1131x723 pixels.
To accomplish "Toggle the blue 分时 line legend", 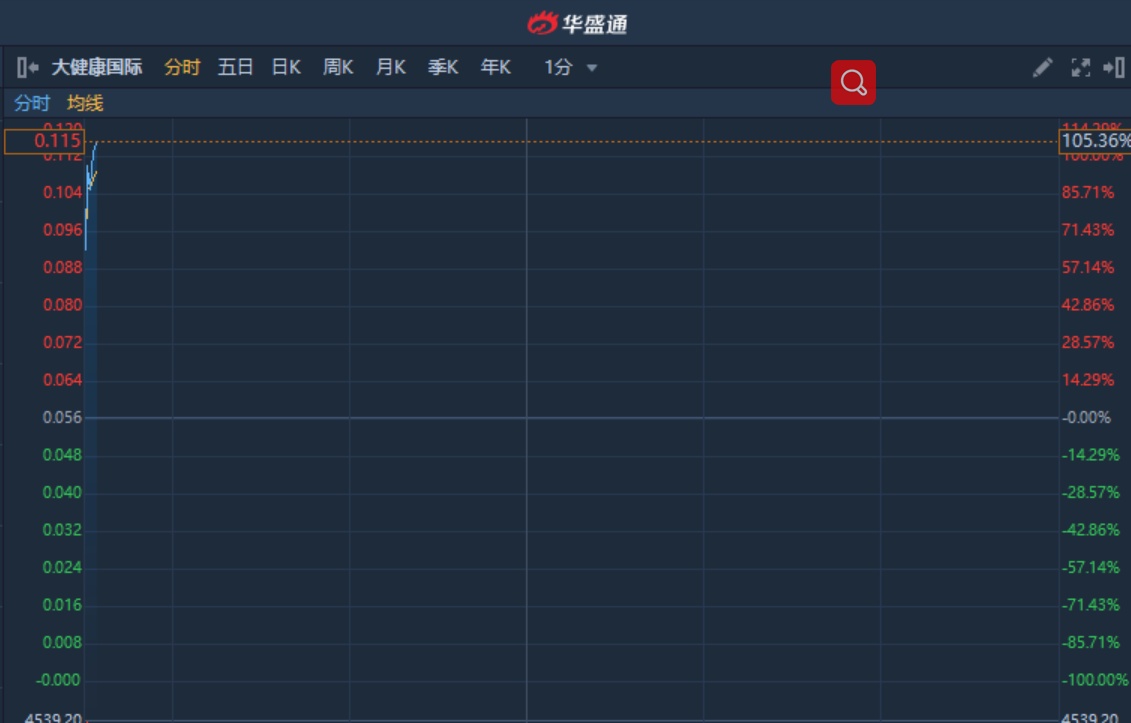I will tap(32, 103).
